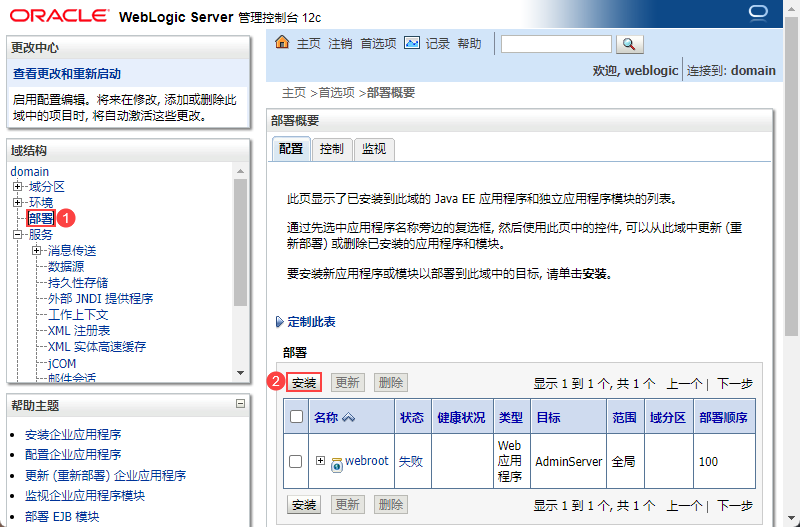Click the 失败 status link
This screenshot has height=527, width=800.
click(411, 462)
